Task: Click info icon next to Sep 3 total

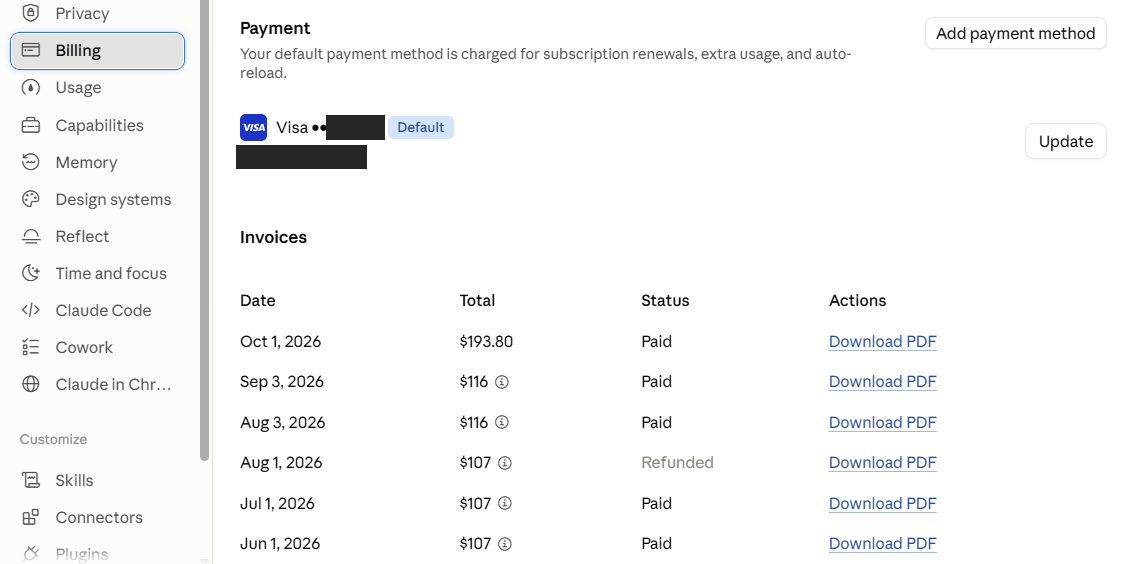Action: (502, 382)
